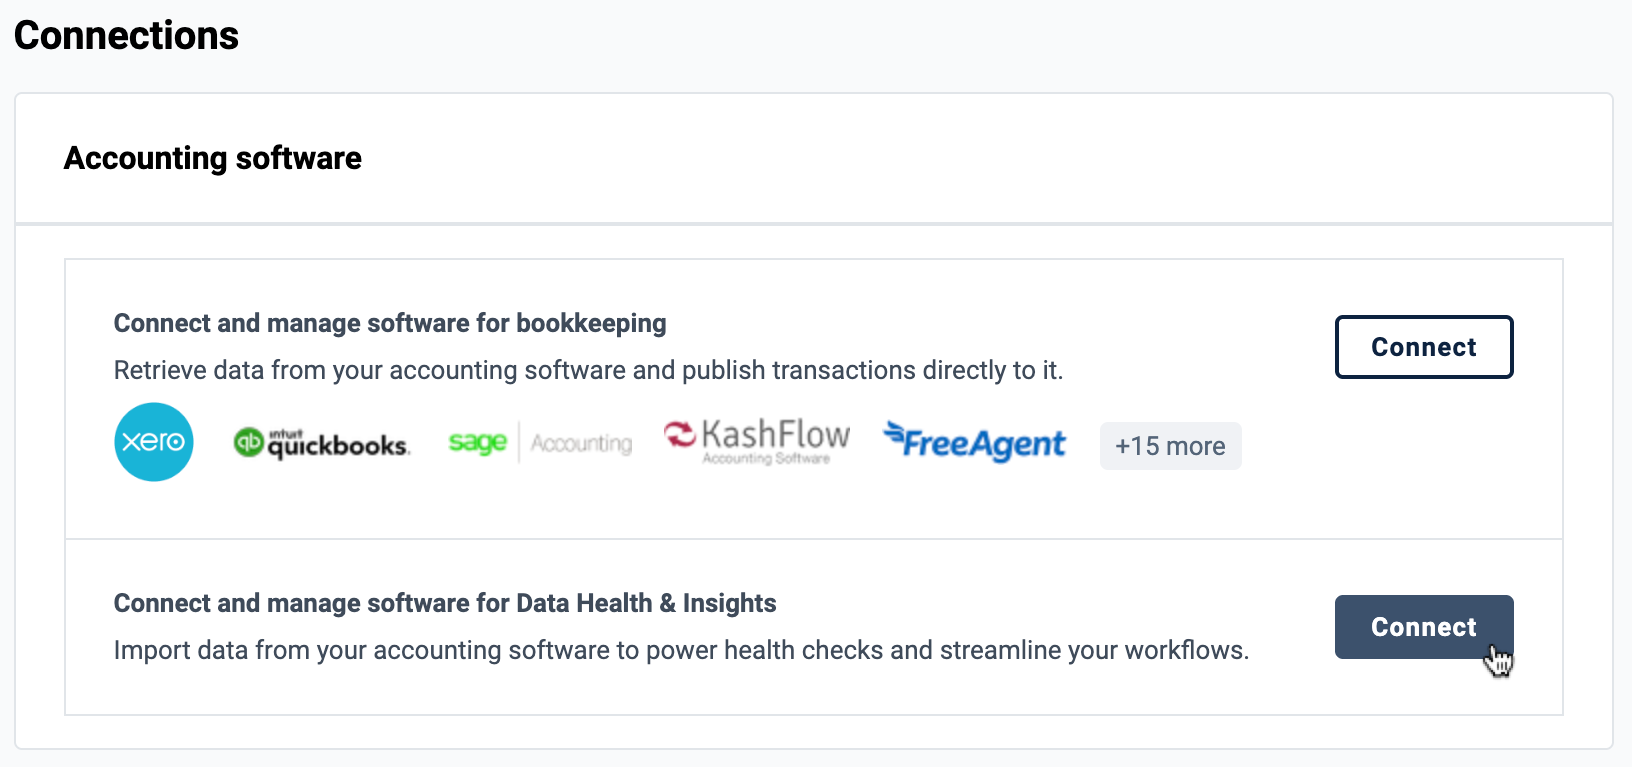Click the Import data description text
The height and width of the screenshot is (767, 1632).
(681, 650)
